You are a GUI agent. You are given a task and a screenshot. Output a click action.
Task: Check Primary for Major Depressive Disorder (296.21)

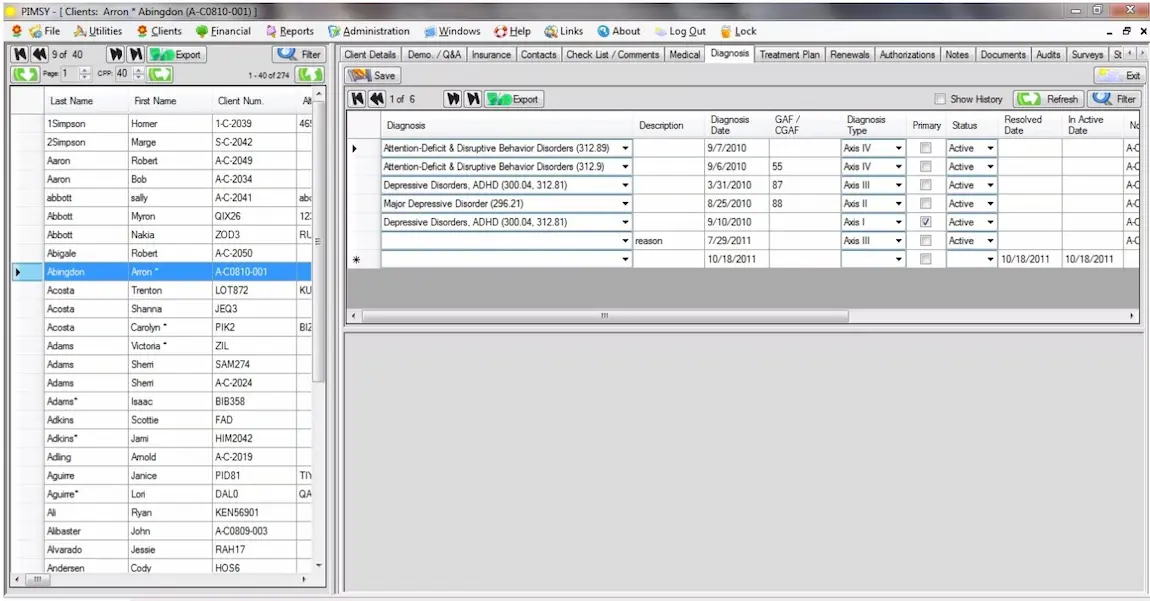click(x=928, y=203)
